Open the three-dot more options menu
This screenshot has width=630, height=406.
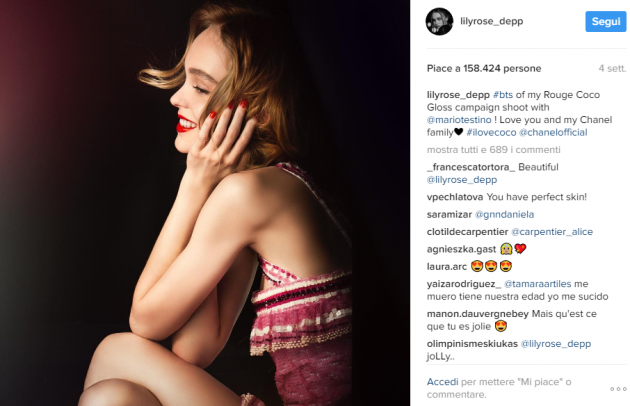coord(613,386)
